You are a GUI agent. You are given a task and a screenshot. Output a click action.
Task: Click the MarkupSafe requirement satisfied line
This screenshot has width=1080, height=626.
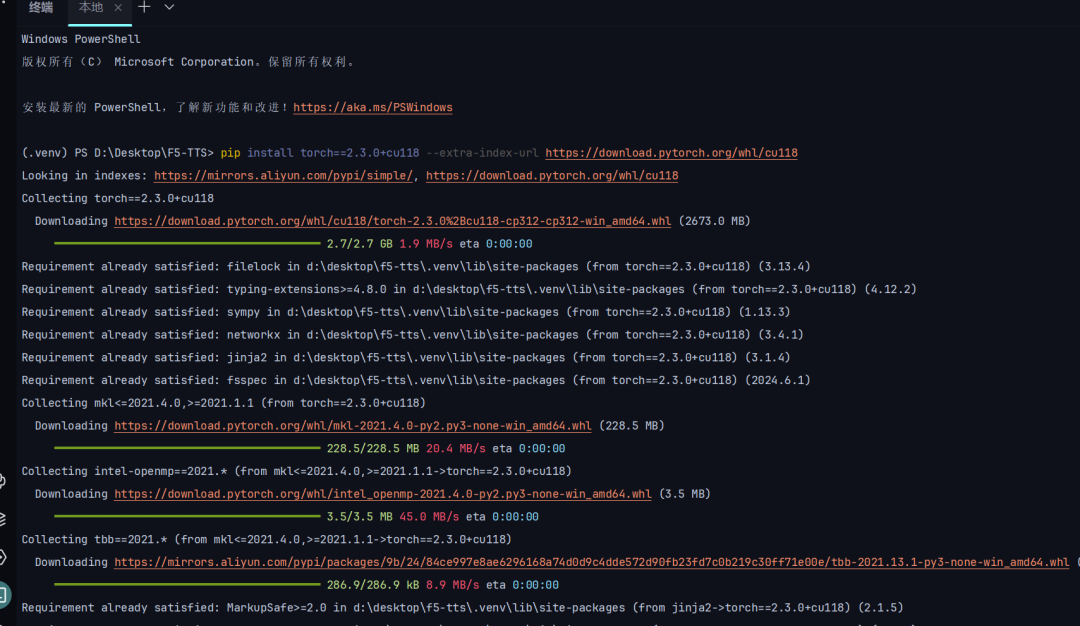[462, 607]
